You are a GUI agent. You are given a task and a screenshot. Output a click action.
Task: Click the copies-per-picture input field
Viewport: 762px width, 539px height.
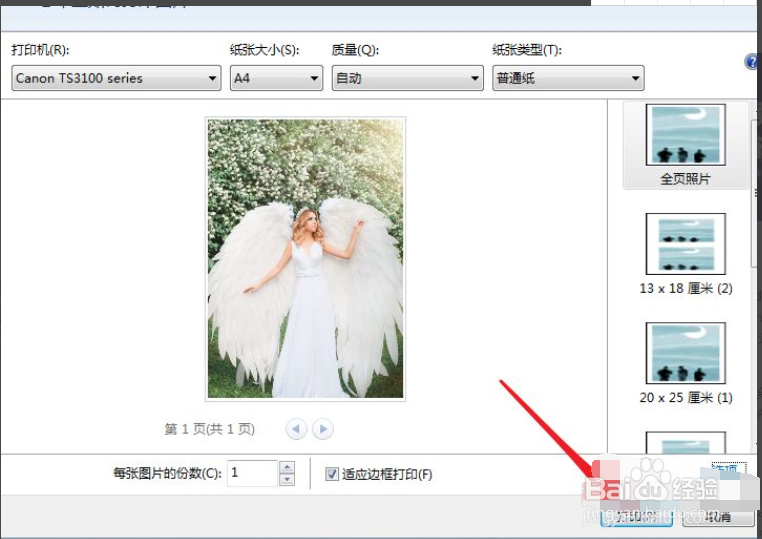coord(253,473)
